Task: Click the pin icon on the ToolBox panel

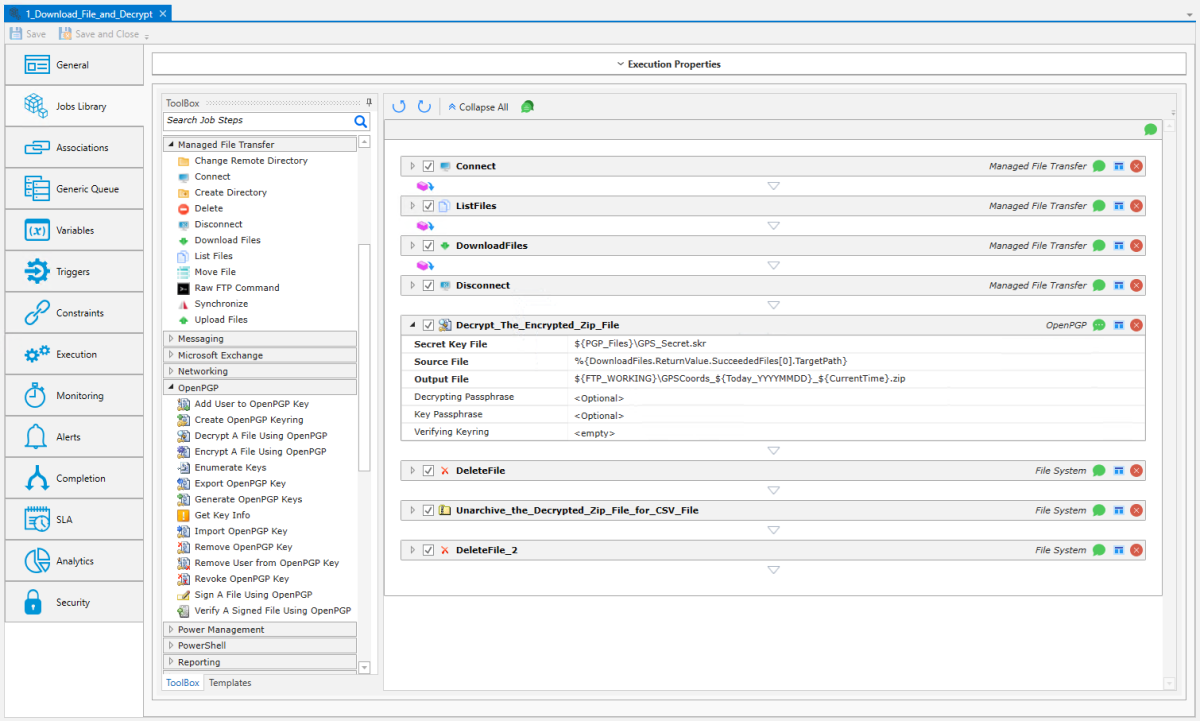Action: (369, 103)
